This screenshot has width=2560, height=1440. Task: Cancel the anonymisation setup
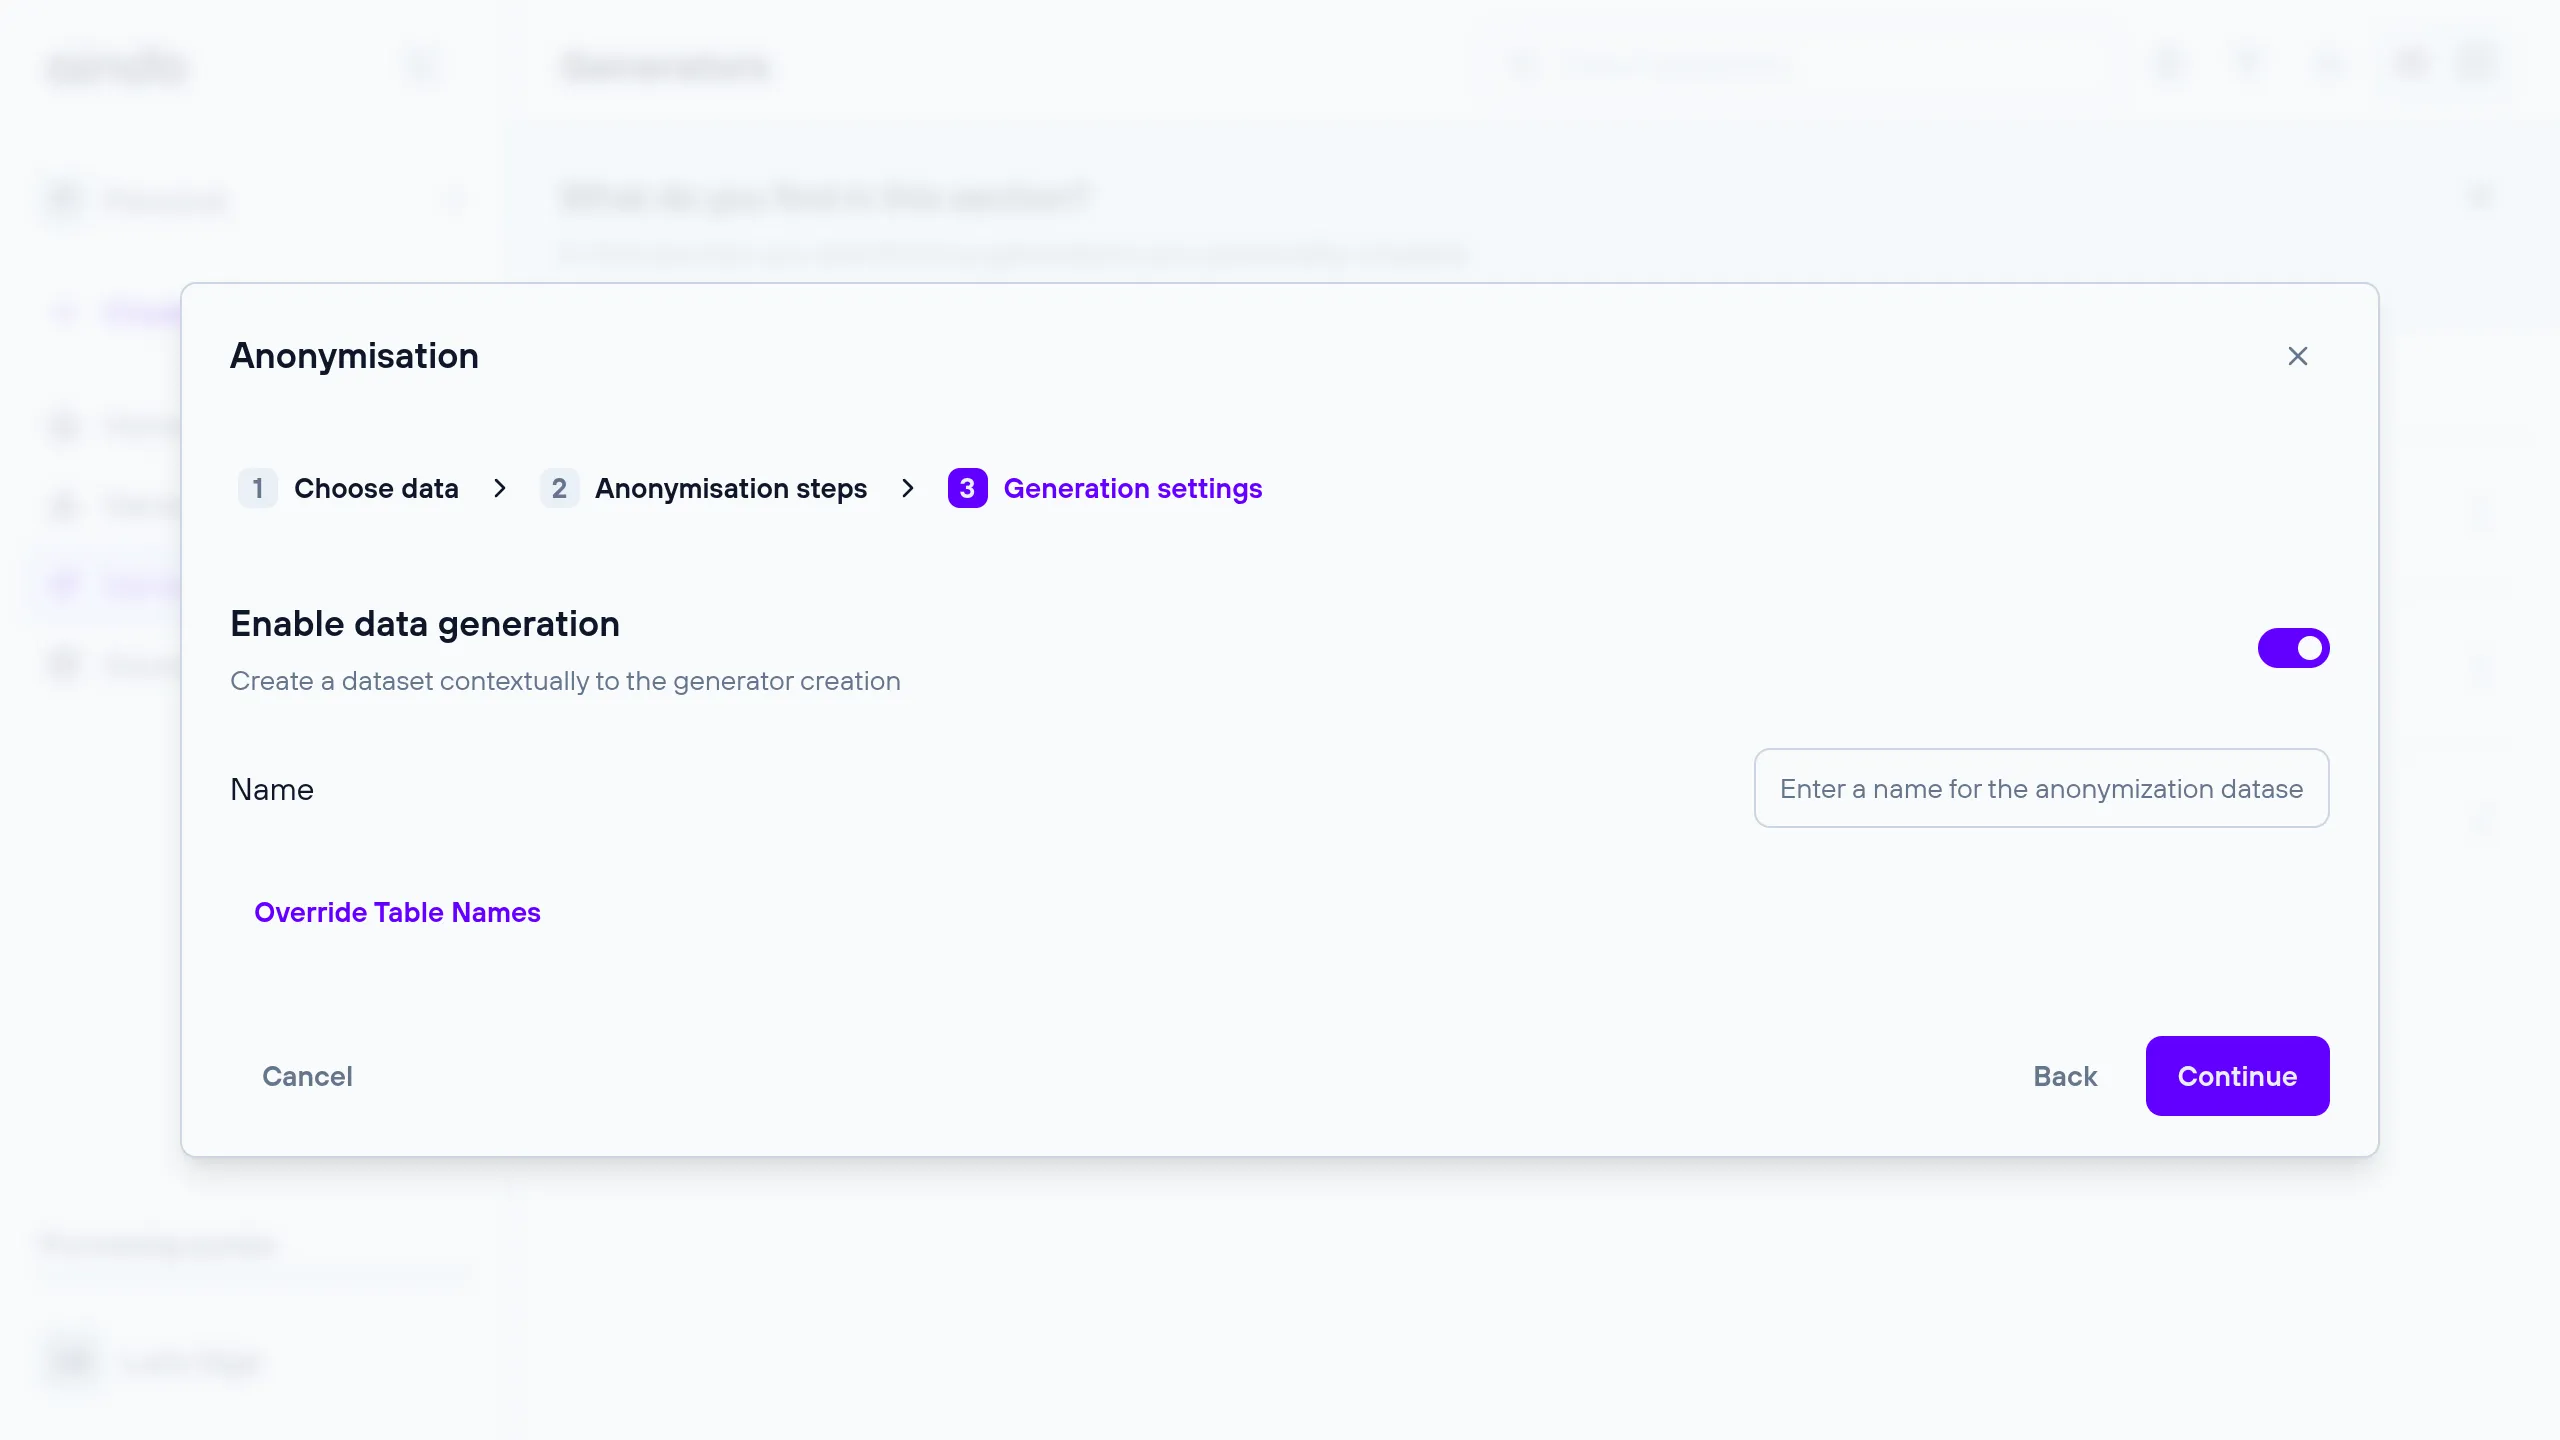point(307,1076)
